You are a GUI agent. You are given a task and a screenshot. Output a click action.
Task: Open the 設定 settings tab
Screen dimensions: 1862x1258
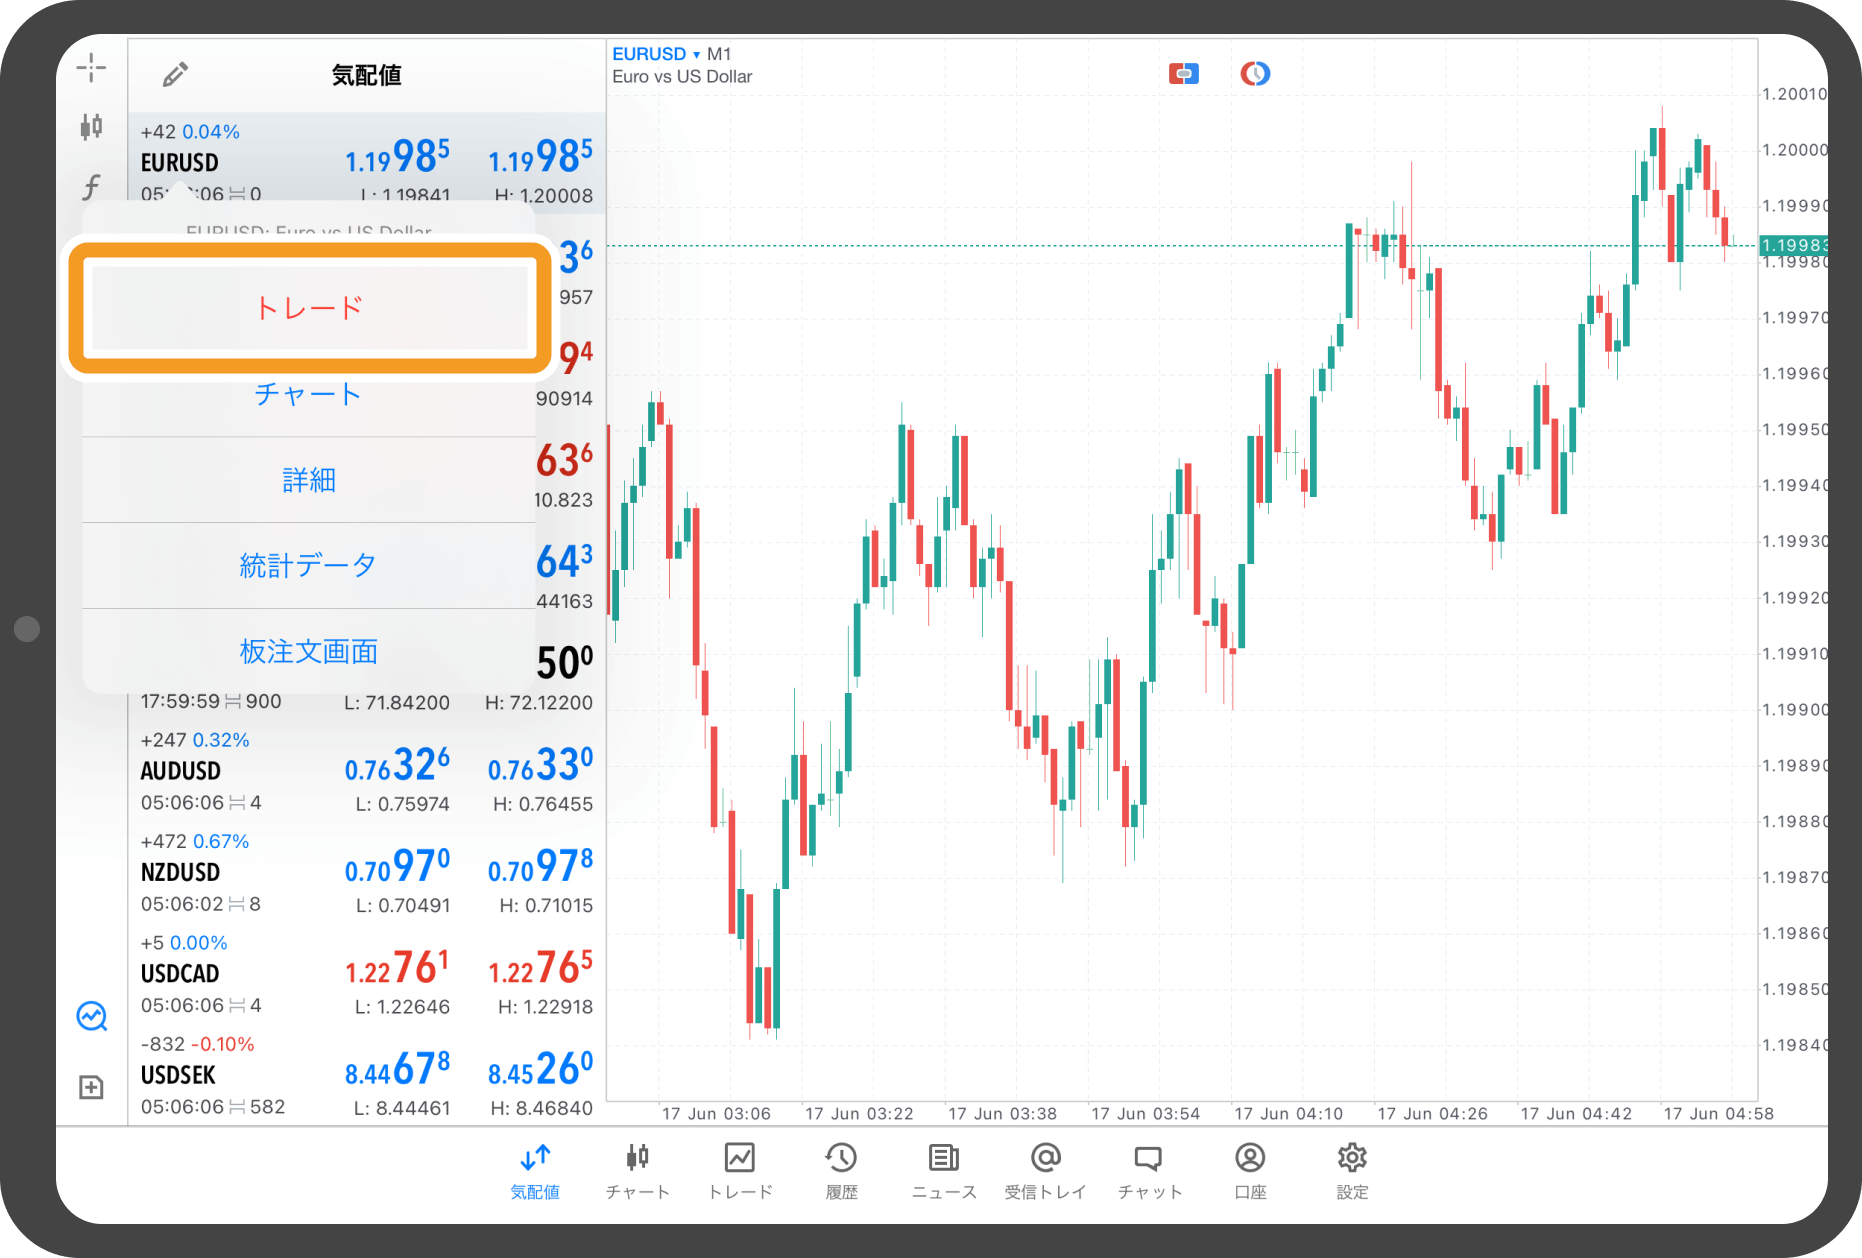1352,1171
